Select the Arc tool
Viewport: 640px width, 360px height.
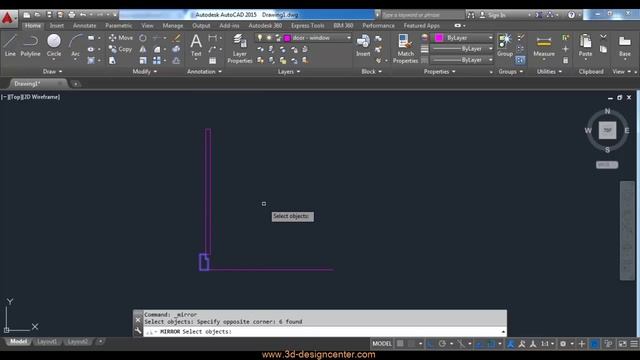[76, 46]
